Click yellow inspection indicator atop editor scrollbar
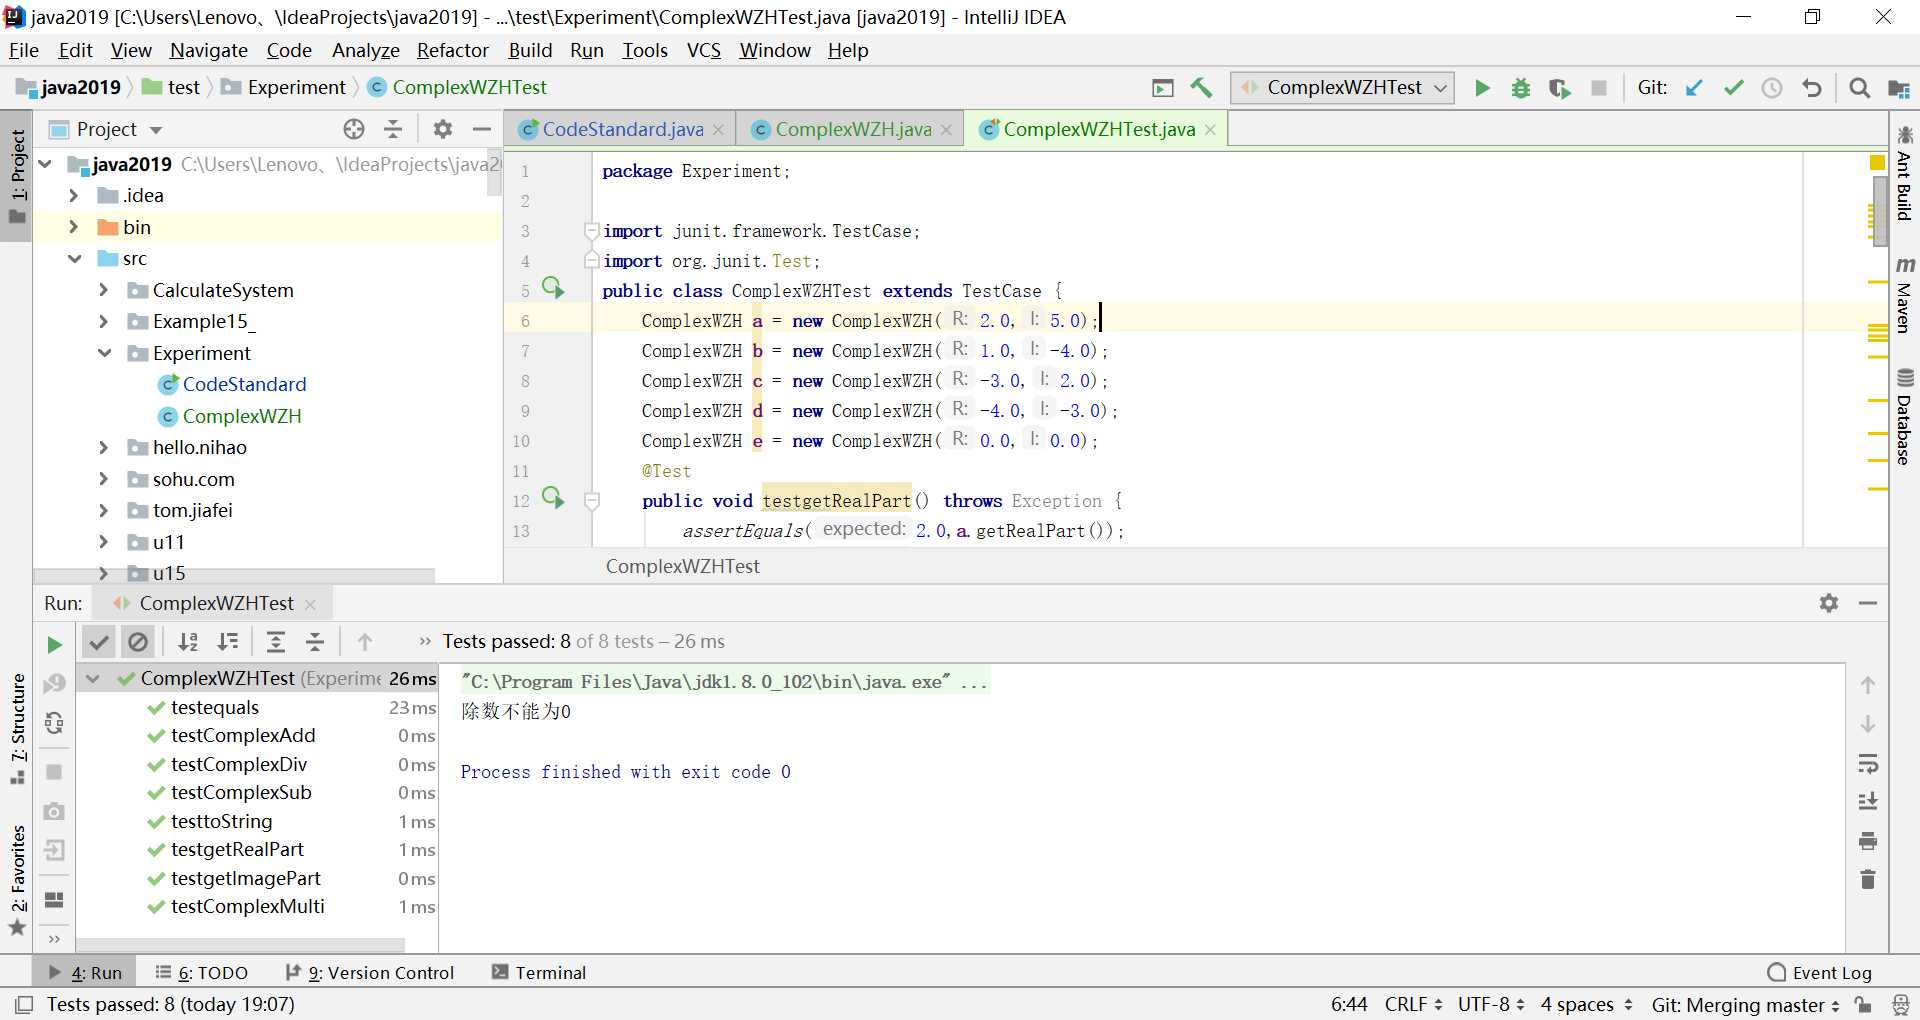This screenshot has height=1020, width=1920. (x=1877, y=162)
